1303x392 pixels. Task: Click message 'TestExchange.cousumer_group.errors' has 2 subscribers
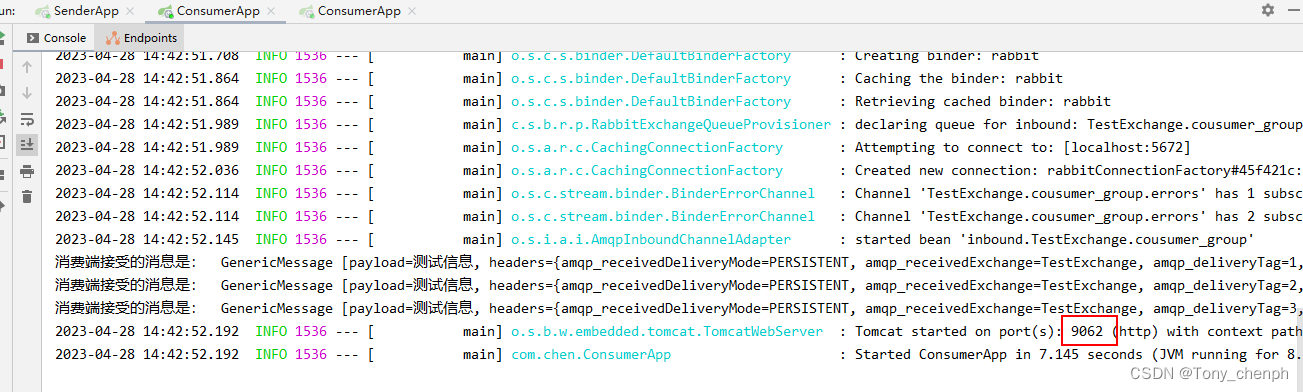coord(1078,216)
